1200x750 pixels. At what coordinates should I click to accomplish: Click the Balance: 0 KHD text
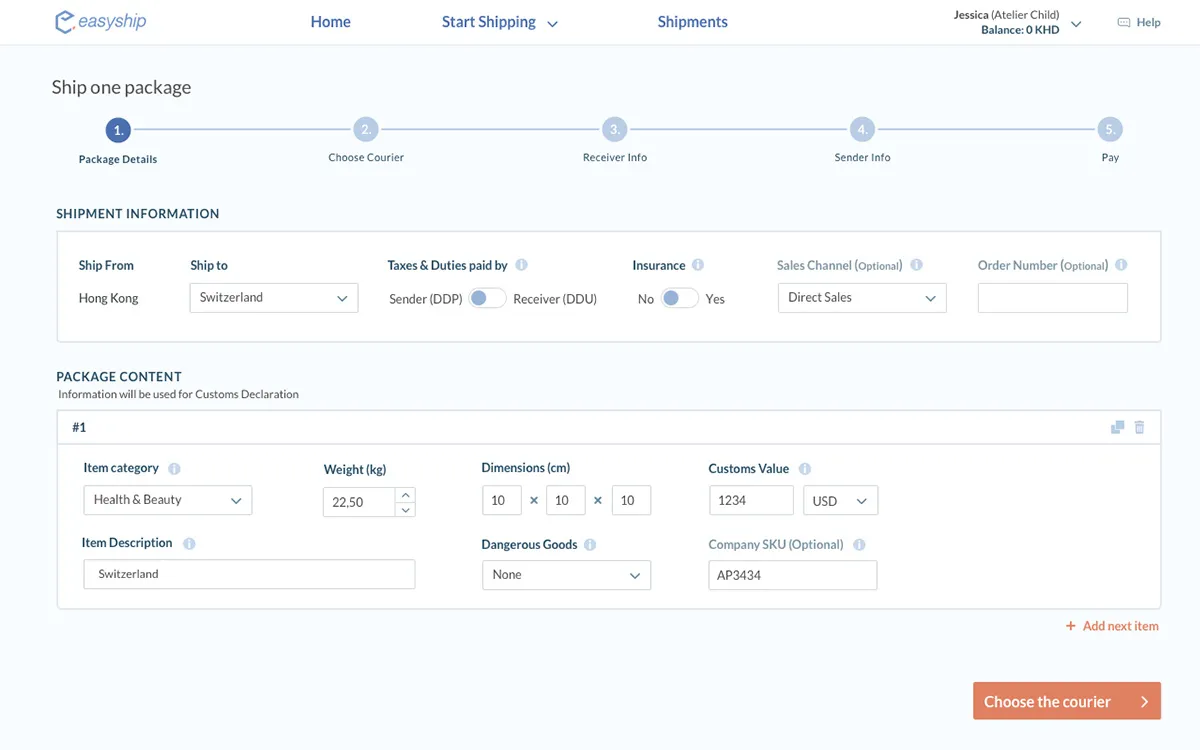tap(1020, 30)
